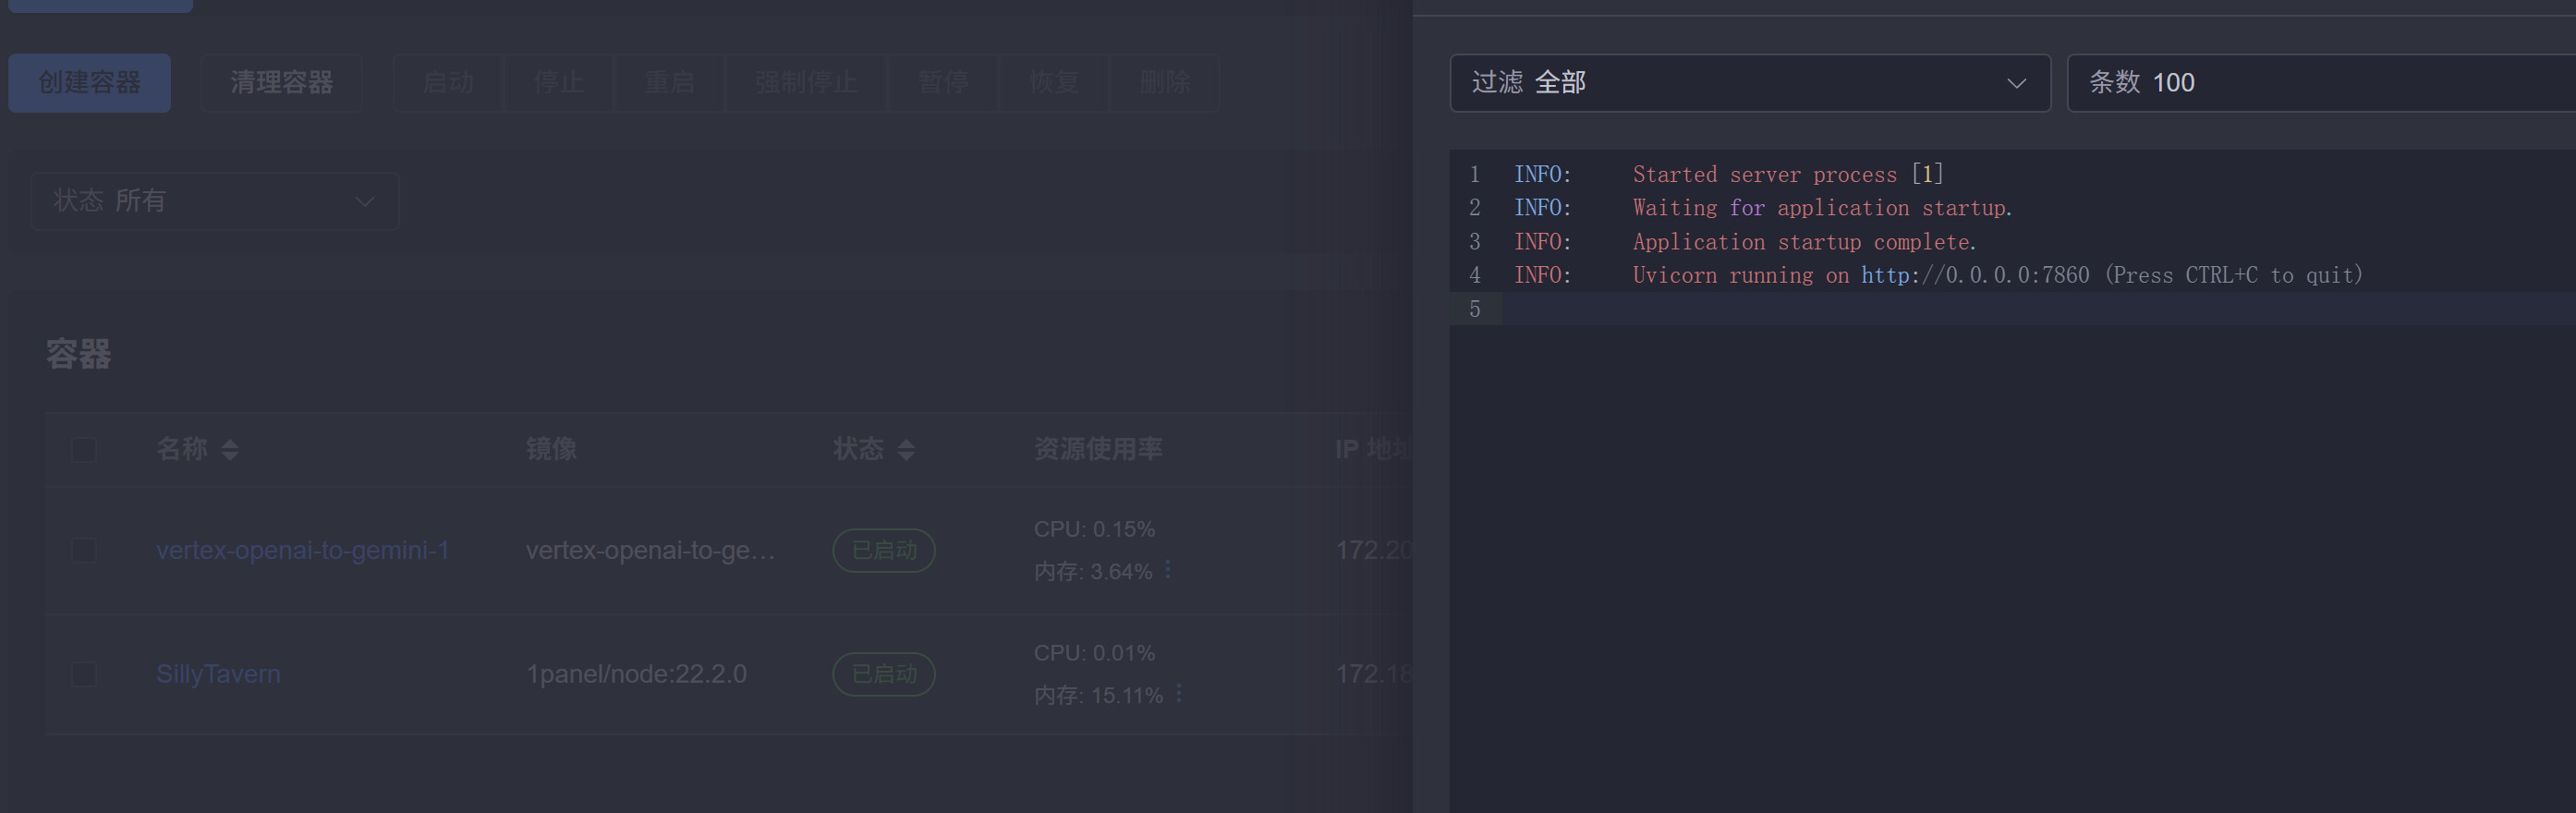The height and width of the screenshot is (813, 2576).
Task: Sort containers by the 状态 column arrows
Action: coord(906,450)
